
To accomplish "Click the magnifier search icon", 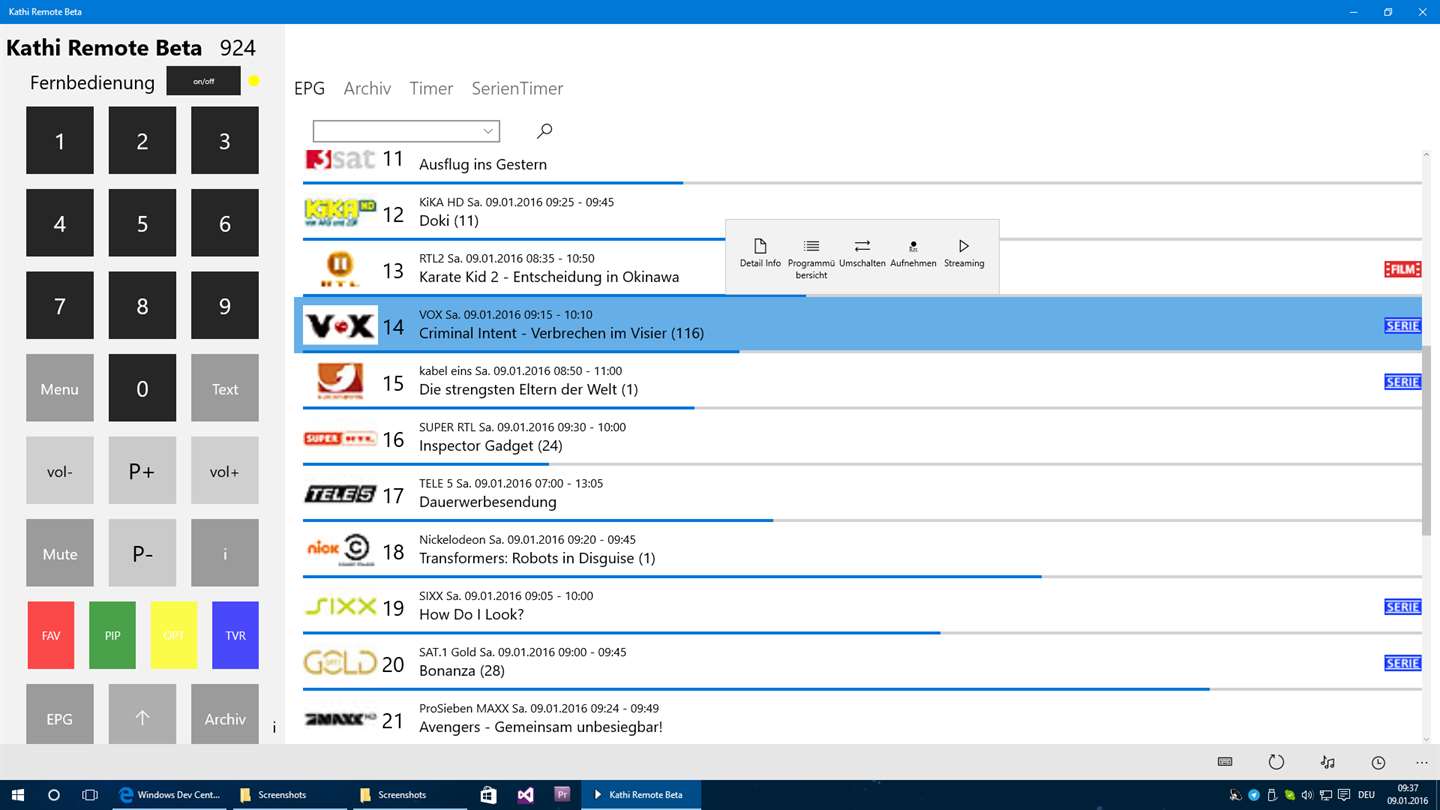I will pos(544,131).
